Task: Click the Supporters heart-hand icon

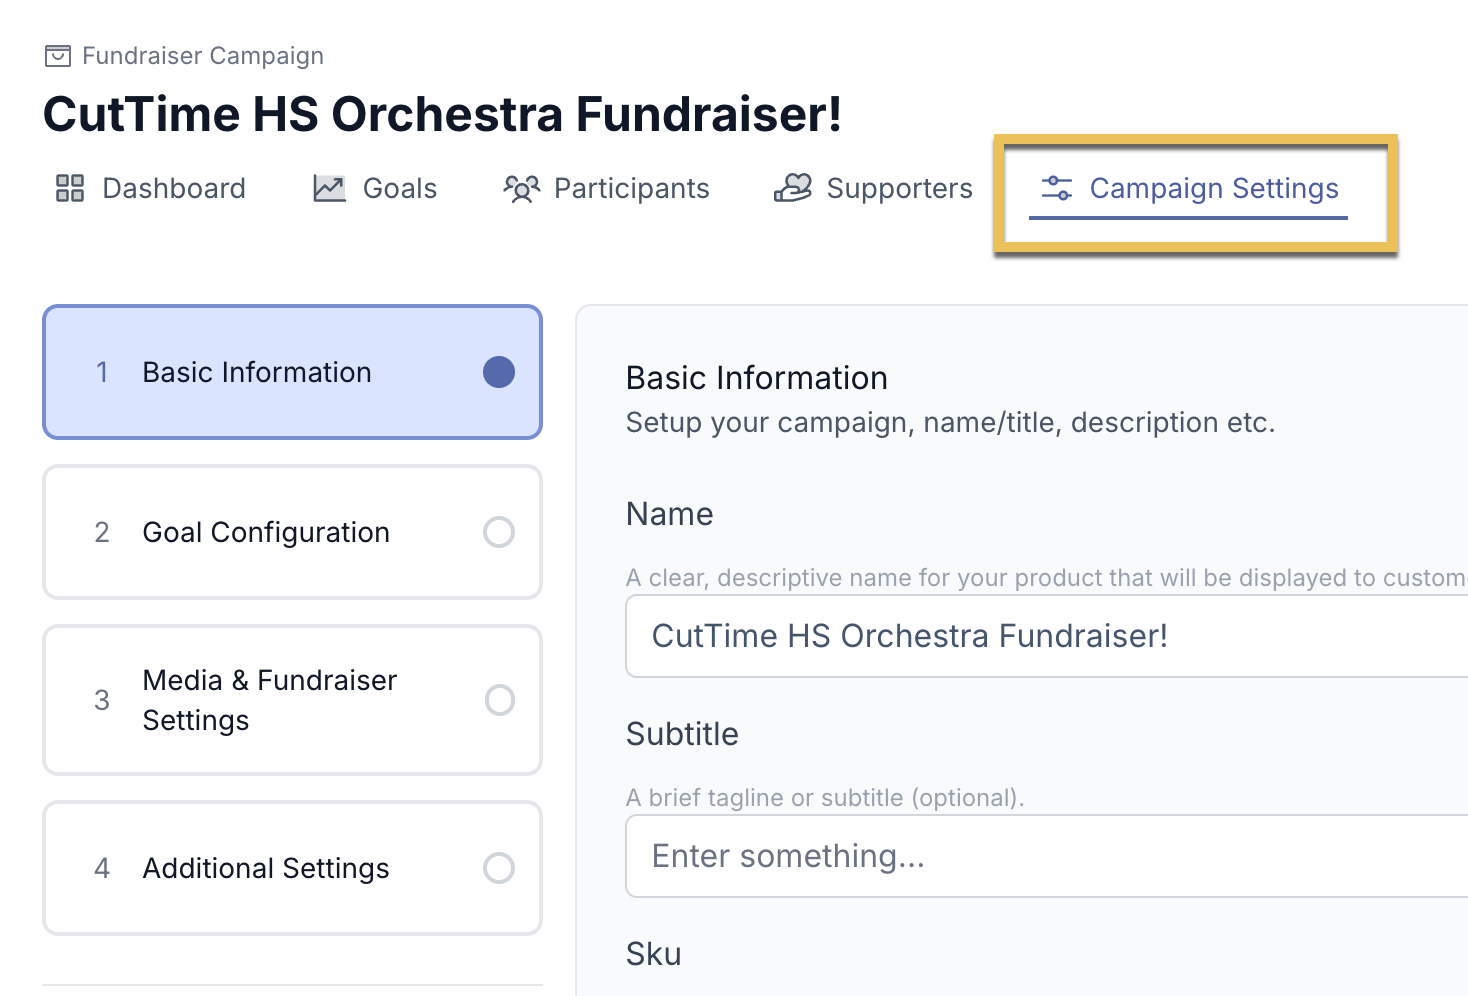Action: [x=793, y=188]
